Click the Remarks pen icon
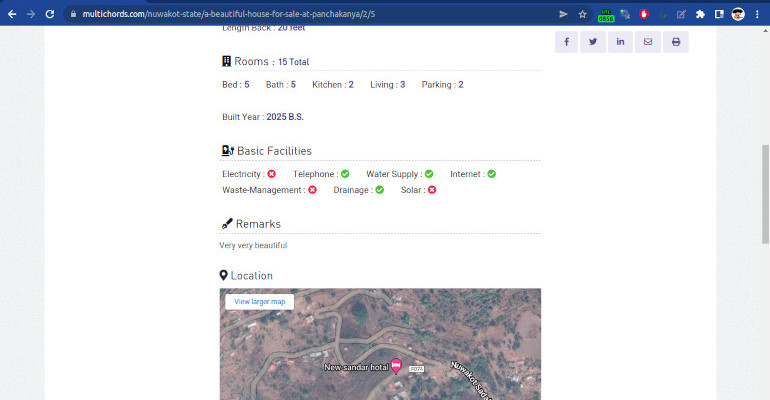Image resolution: width=770 pixels, height=400 pixels. click(227, 224)
